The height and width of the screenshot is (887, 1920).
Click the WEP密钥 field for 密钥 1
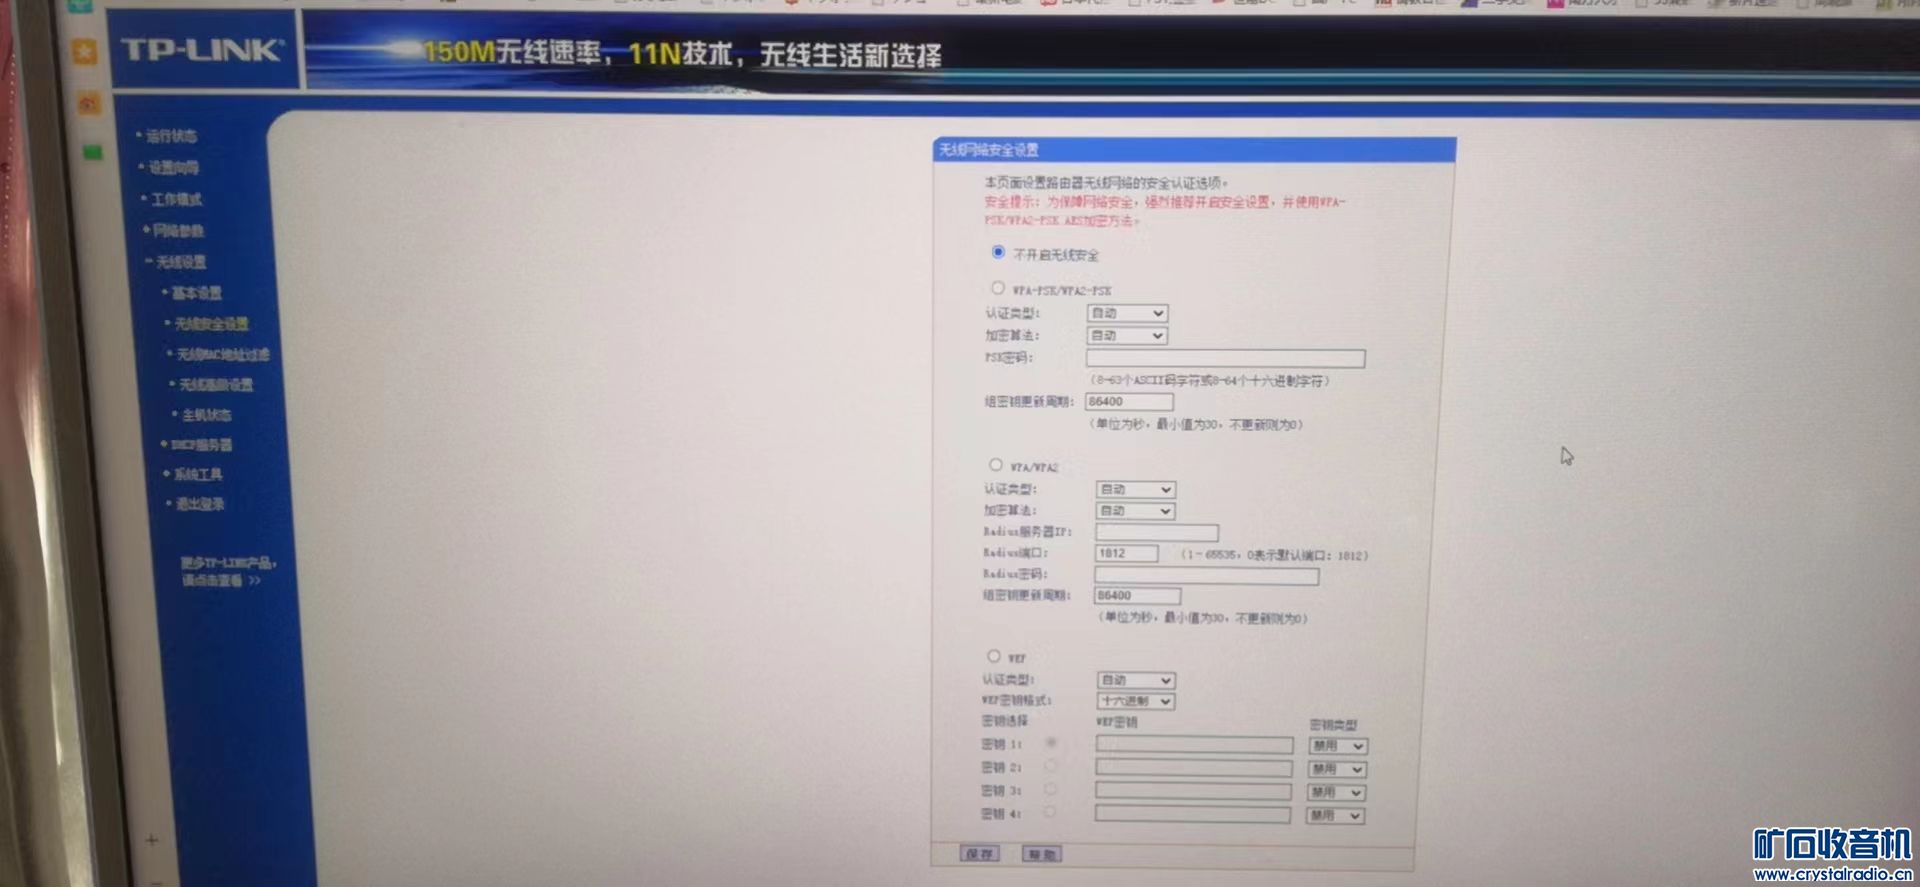click(1194, 745)
